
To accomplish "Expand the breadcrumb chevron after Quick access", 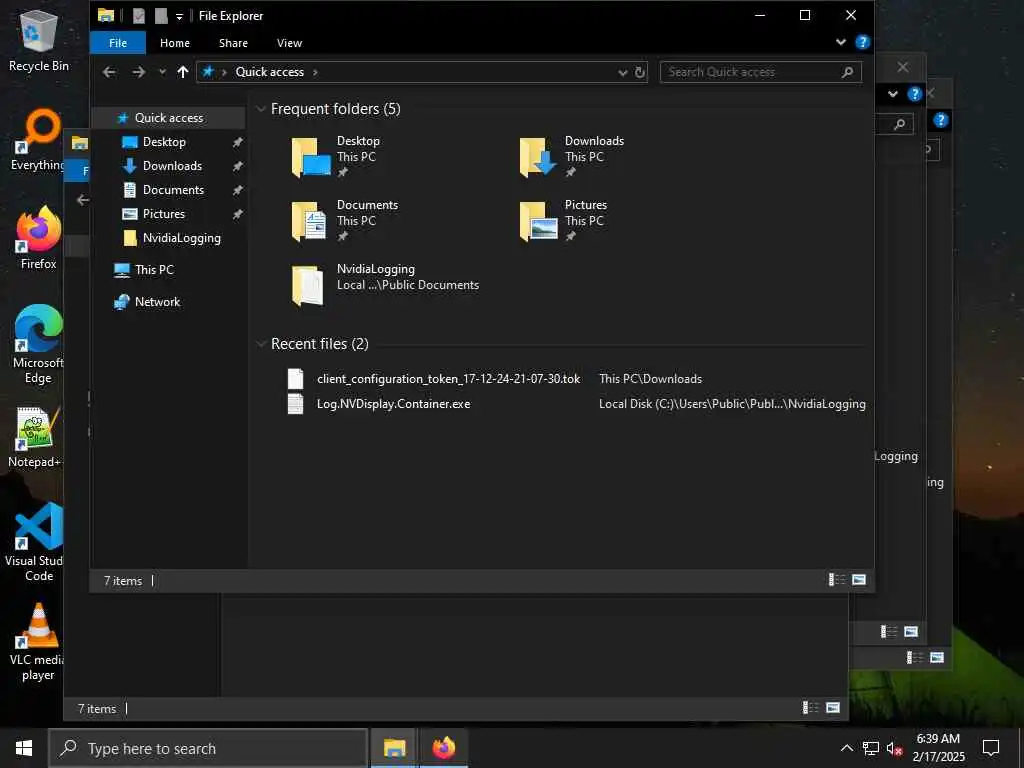I will pyautogui.click(x=315, y=72).
